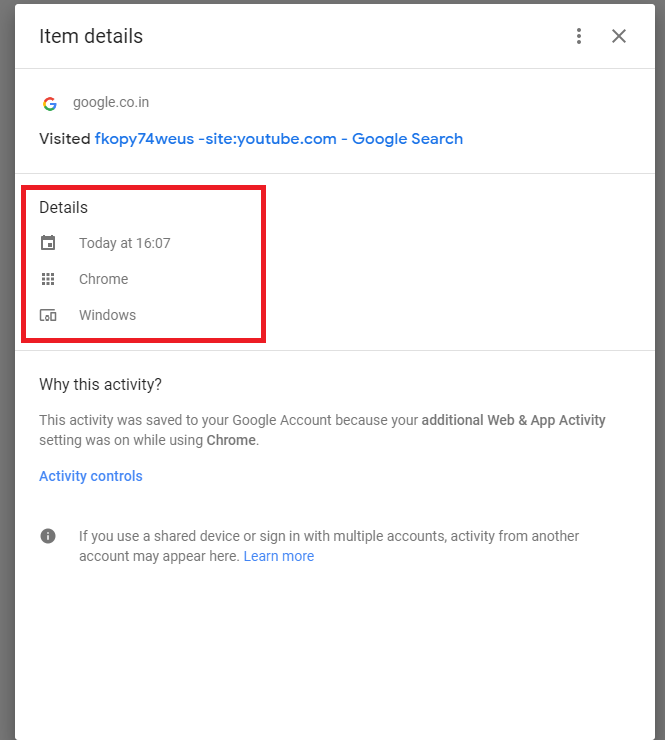
Task: Click the Why this activity? heading
Action: coord(101,385)
